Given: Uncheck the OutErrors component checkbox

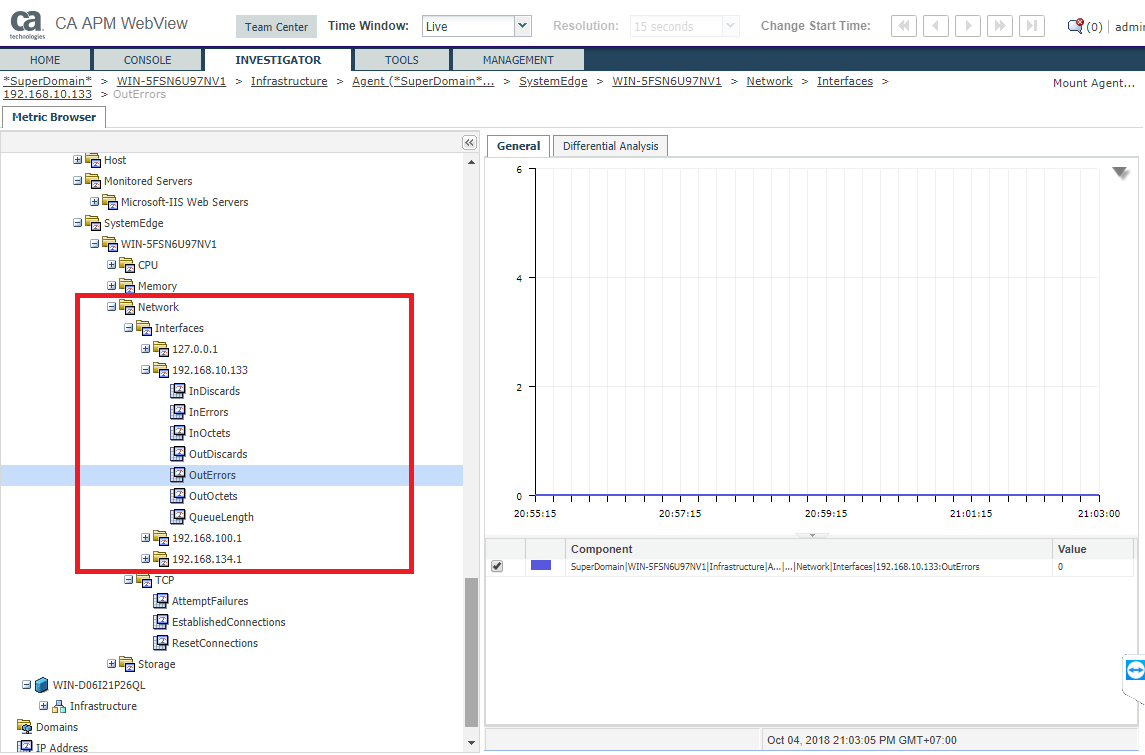Looking at the screenshot, I should coord(497,566).
